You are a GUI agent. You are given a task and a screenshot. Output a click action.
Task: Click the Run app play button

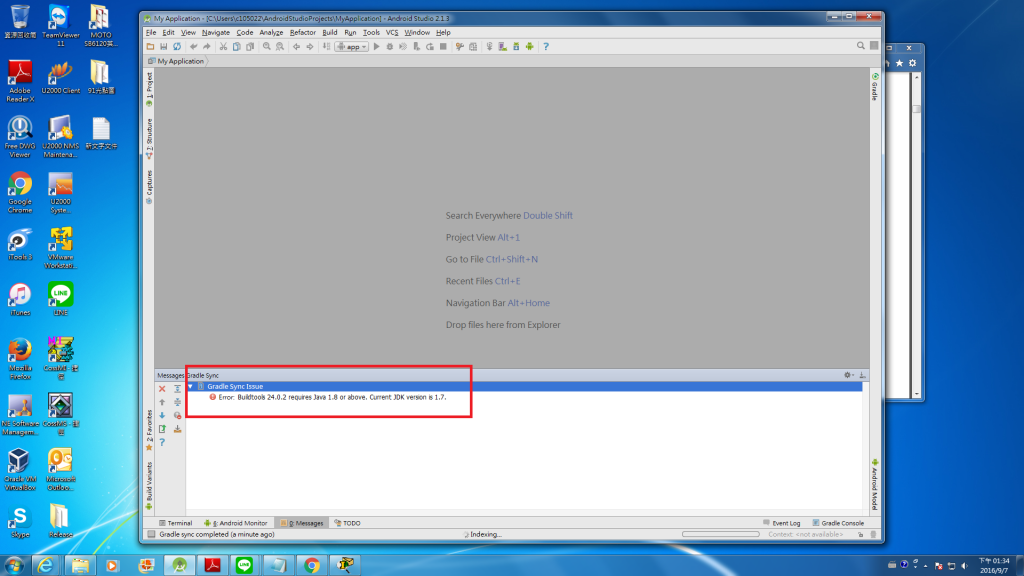(x=376, y=46)
